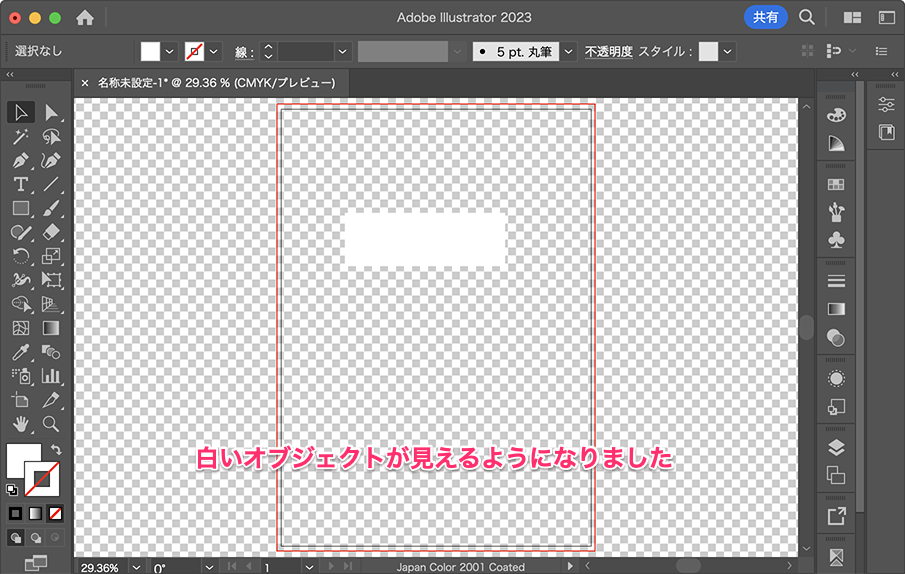The height and width of the screenshot is (574, 905).
Task: Set paint mode to None
Action: (x=55, y=513)
